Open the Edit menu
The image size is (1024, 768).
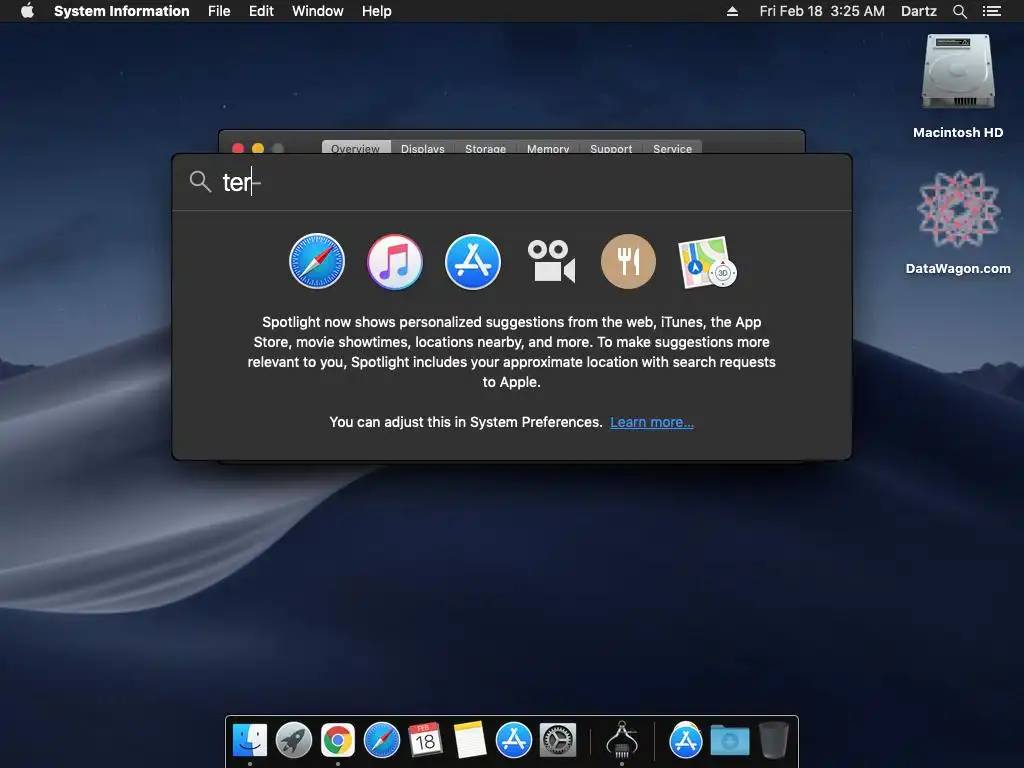point(261,11)
